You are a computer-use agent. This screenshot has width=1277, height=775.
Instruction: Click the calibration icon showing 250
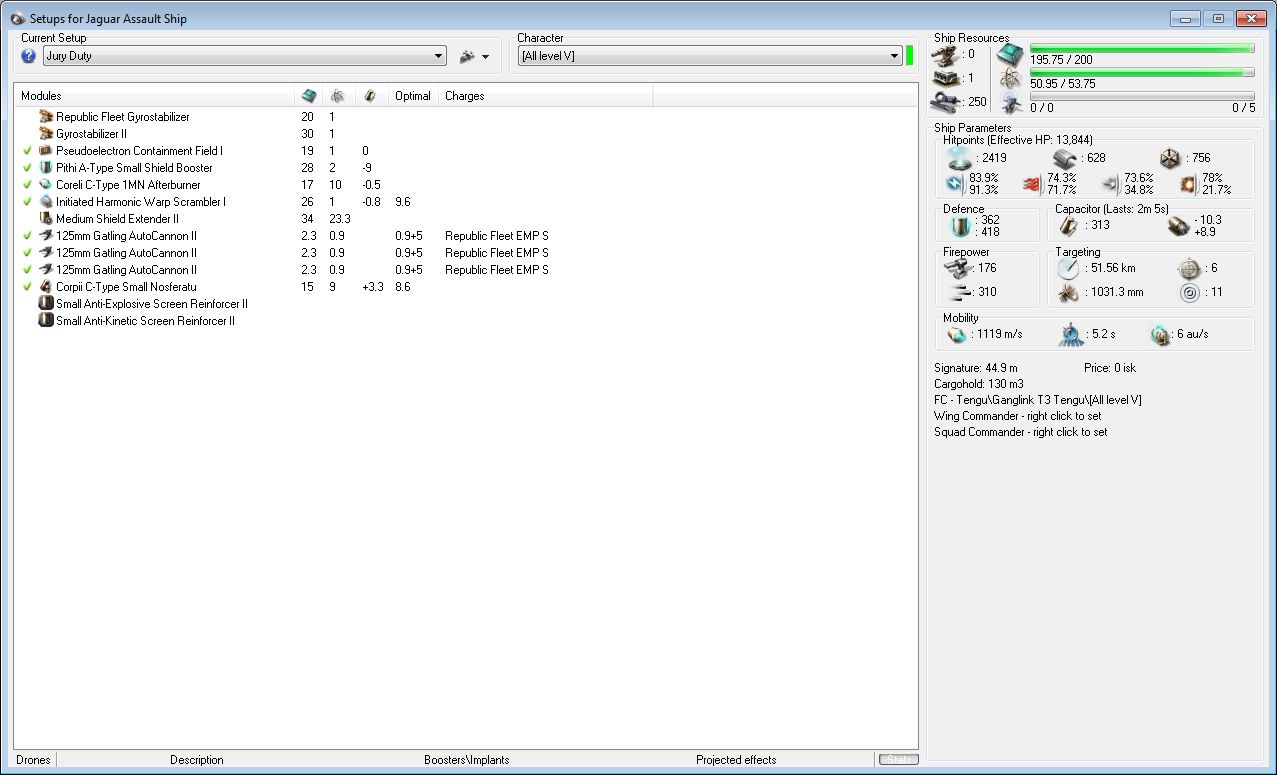coord(946,101)
